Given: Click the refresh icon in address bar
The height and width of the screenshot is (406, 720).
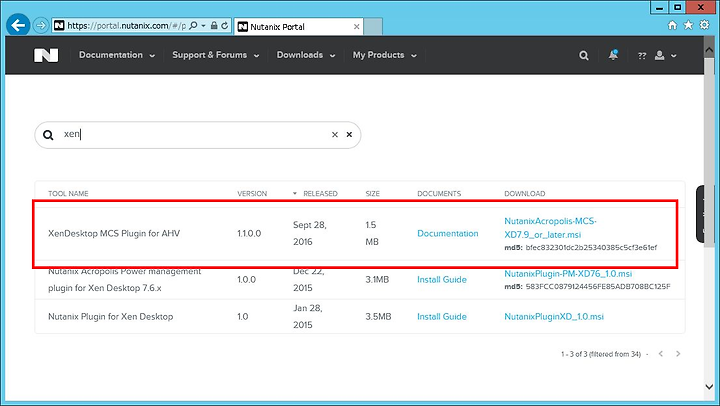Looking at the screenshot, I should 225,26.
